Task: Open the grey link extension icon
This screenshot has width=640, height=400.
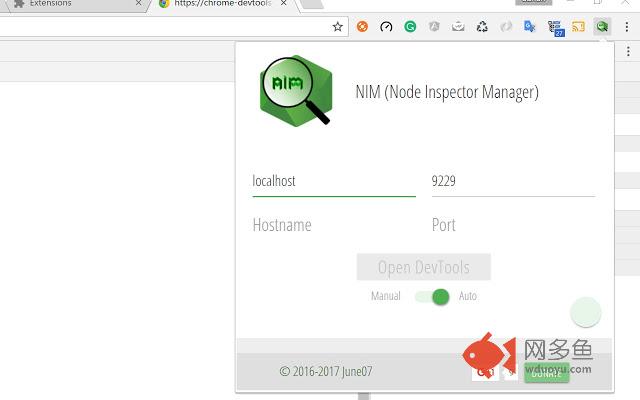Action: tap(506, 27)
